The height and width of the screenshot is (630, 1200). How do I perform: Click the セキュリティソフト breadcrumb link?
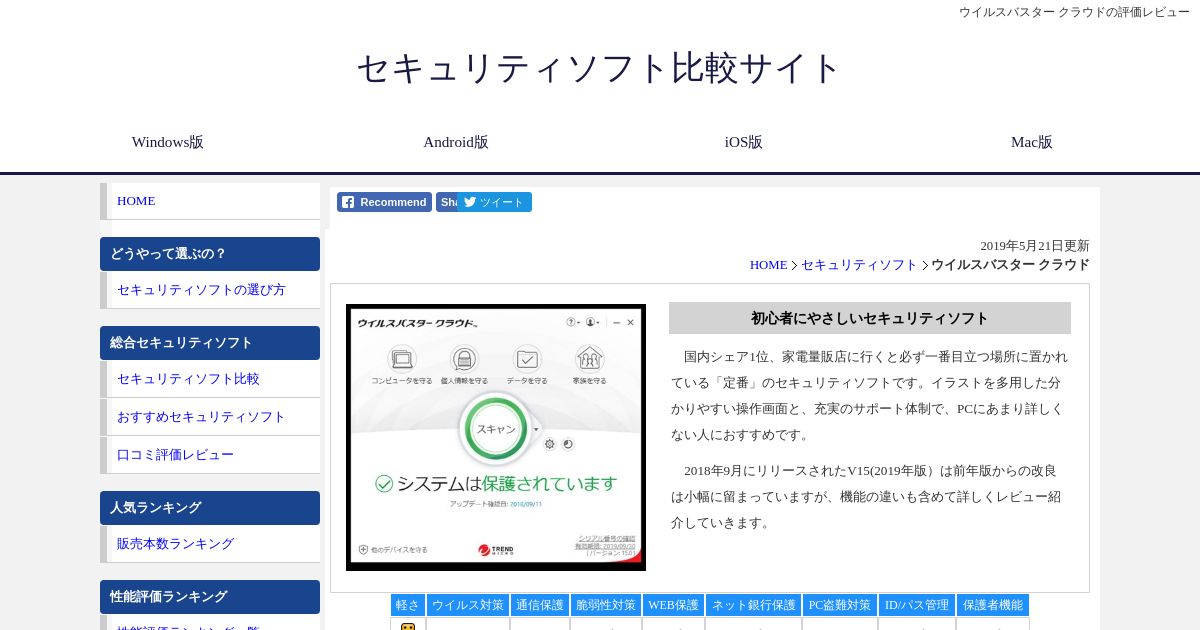pos(859,265)
